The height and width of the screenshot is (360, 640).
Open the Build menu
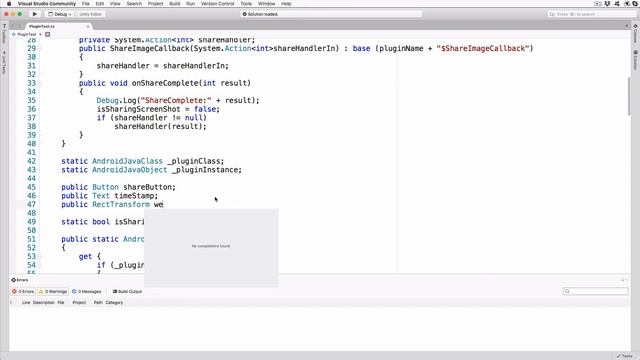coord(175,4)
